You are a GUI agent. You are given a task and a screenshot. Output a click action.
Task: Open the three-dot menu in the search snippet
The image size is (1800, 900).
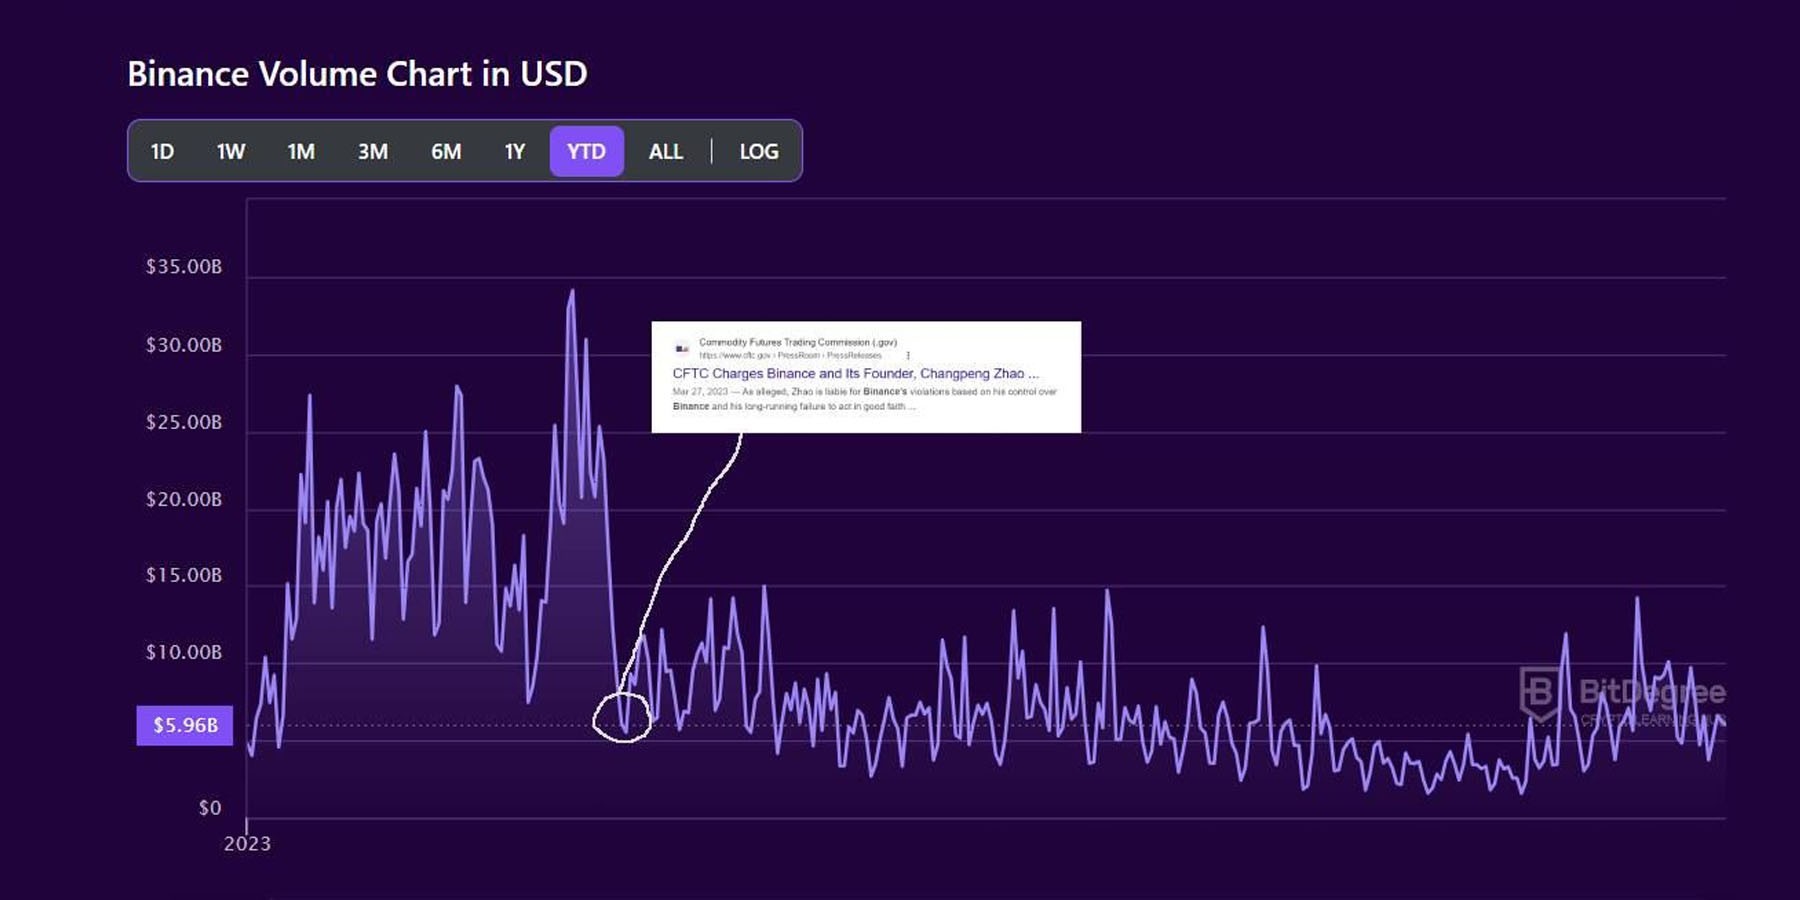908,355
